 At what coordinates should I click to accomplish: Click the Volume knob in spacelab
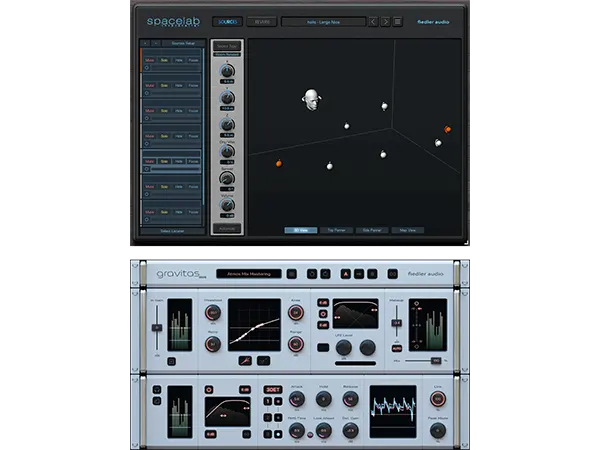[x=227, y=205]
